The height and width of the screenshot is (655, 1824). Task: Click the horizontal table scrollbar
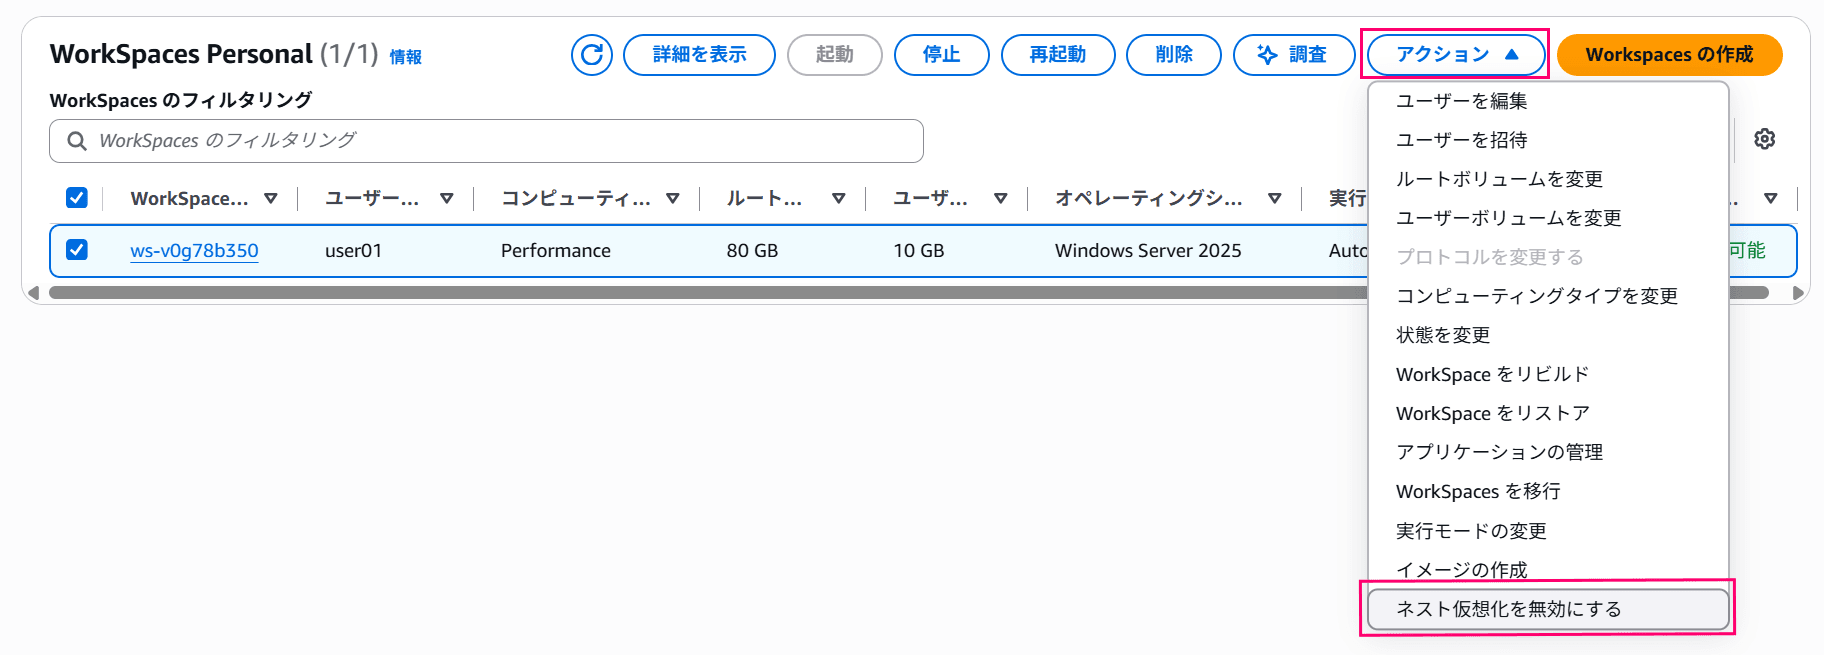click(908, 293)
